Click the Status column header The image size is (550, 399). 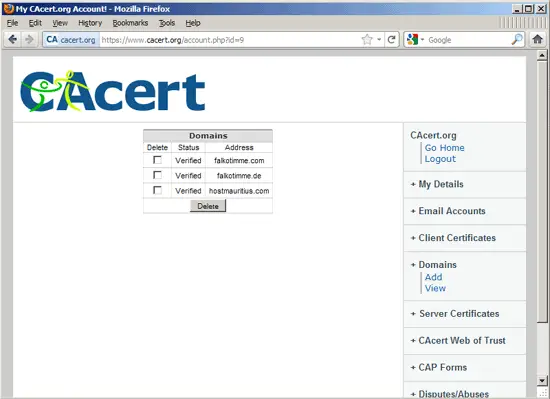tap(188, 147)
